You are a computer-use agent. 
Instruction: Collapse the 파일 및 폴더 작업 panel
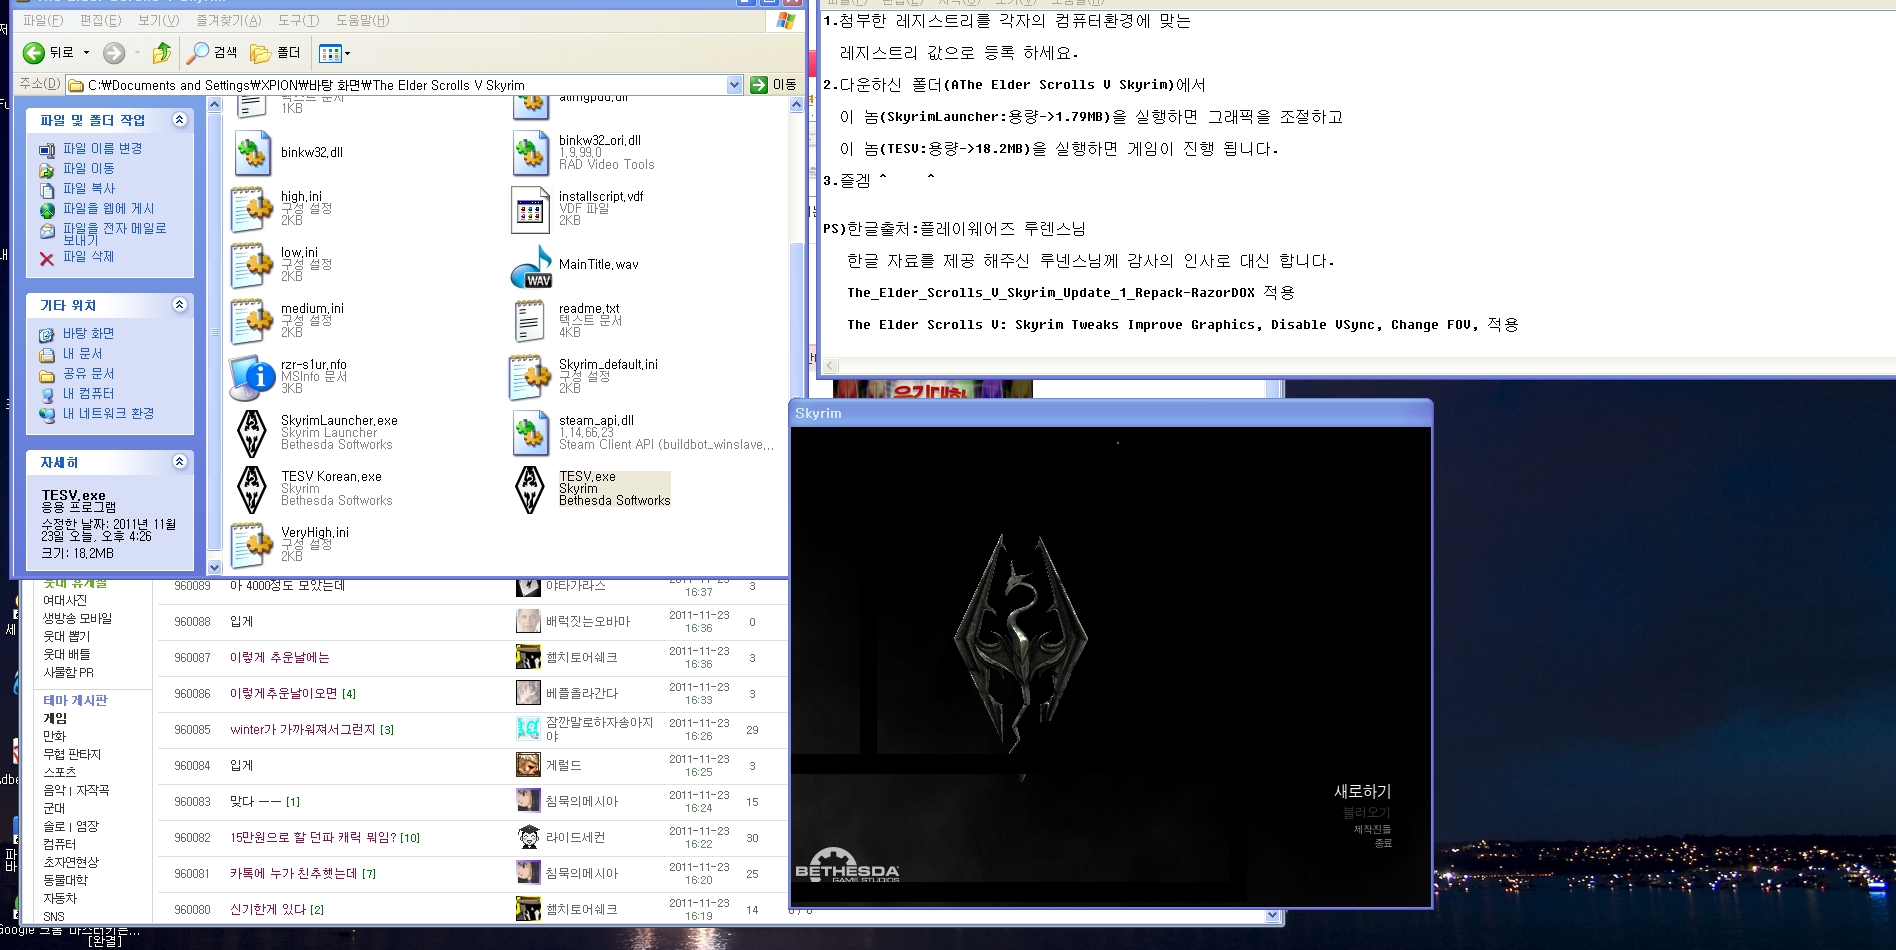pyautogui.click(x=180, y=120)
